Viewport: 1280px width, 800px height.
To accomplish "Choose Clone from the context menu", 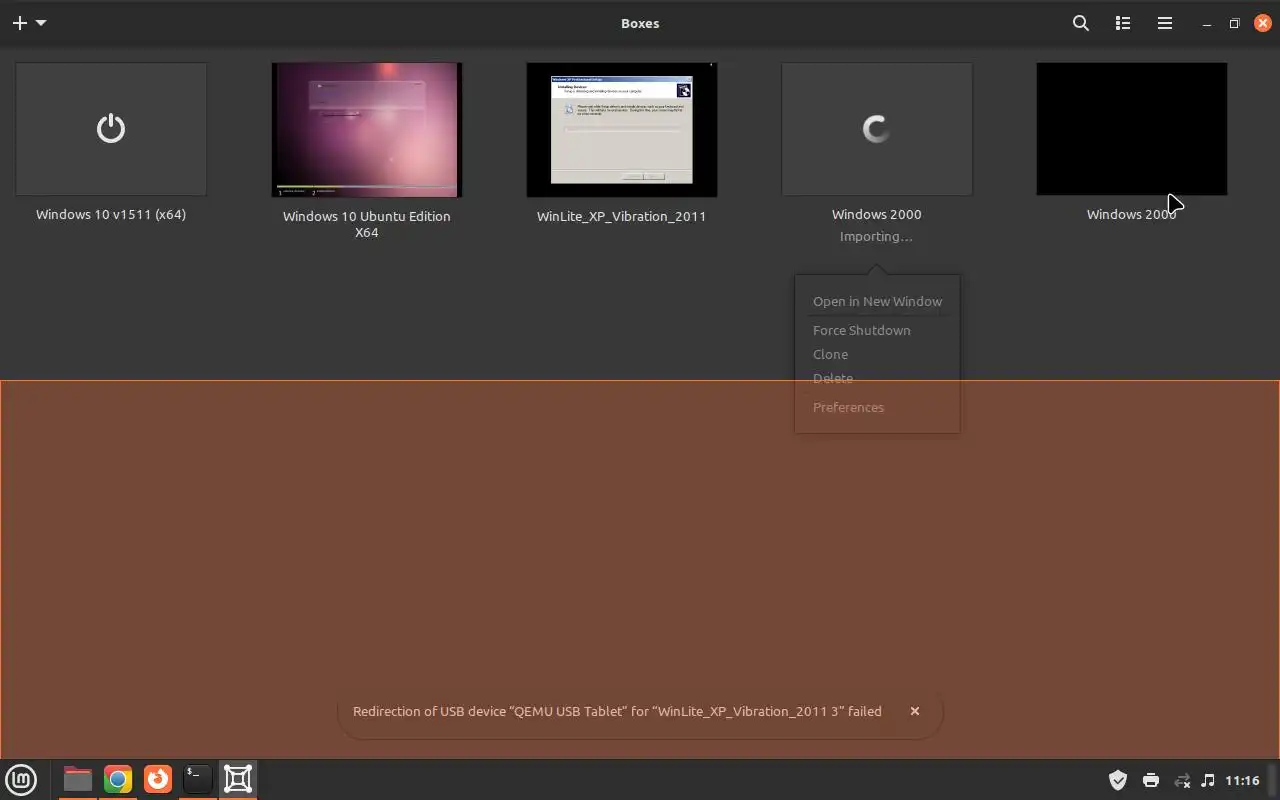I will [x=830, y=354].
